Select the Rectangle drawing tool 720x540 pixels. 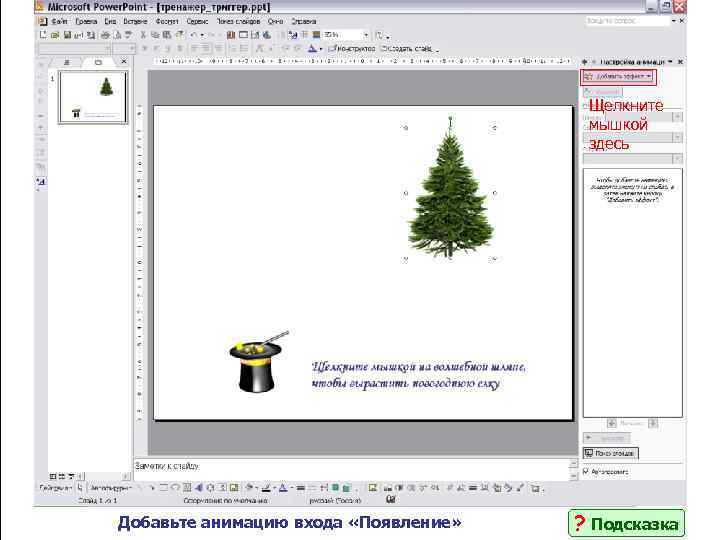click(163, 488)
